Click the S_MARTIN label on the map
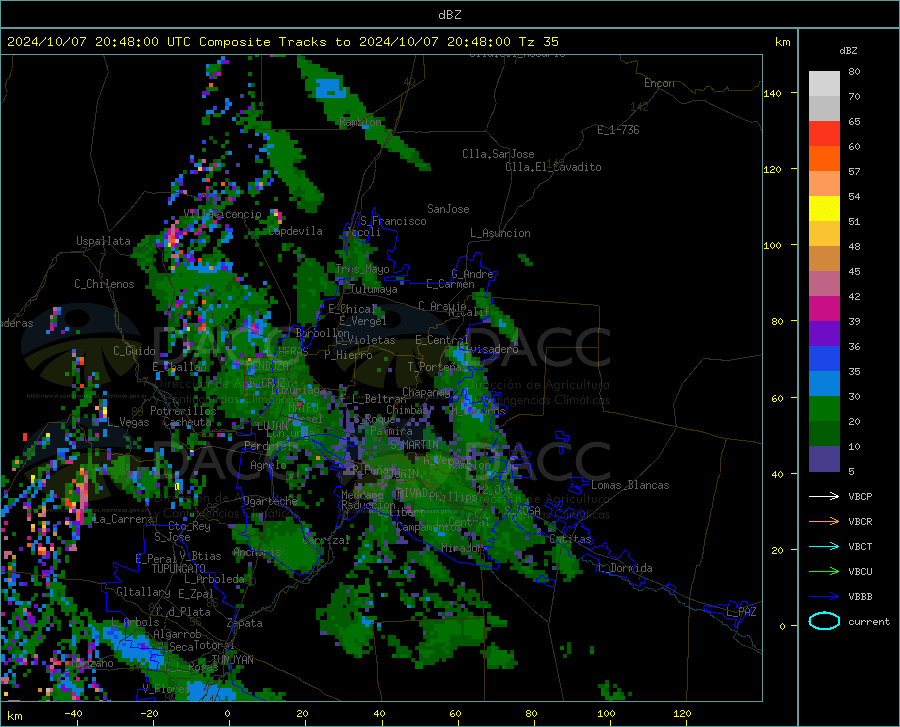The height and width of the screenshot is (727, 900). (414, 444)
